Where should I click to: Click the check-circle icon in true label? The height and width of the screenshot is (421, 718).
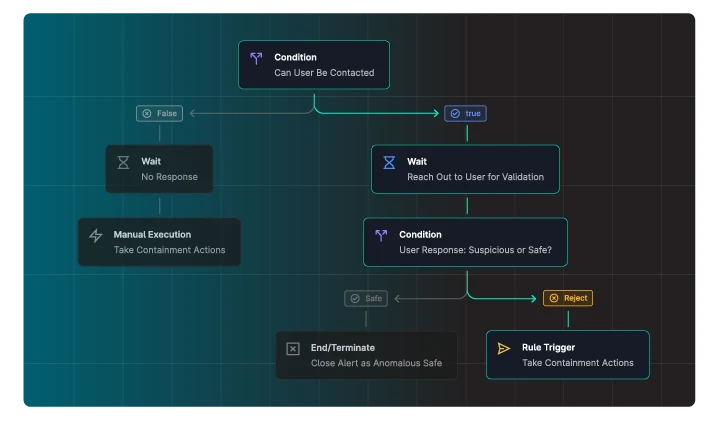coord(455,114)
